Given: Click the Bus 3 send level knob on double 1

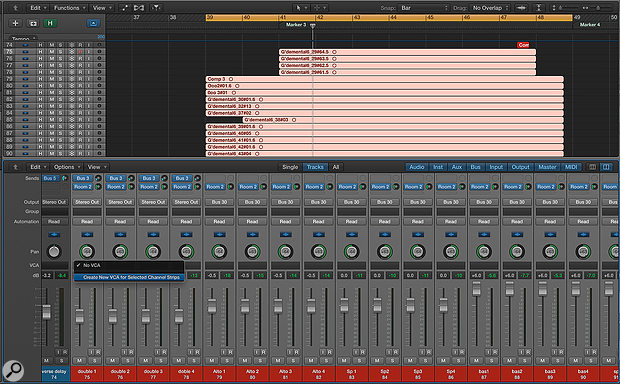Looking at the screenshot, I should [97, 178].
